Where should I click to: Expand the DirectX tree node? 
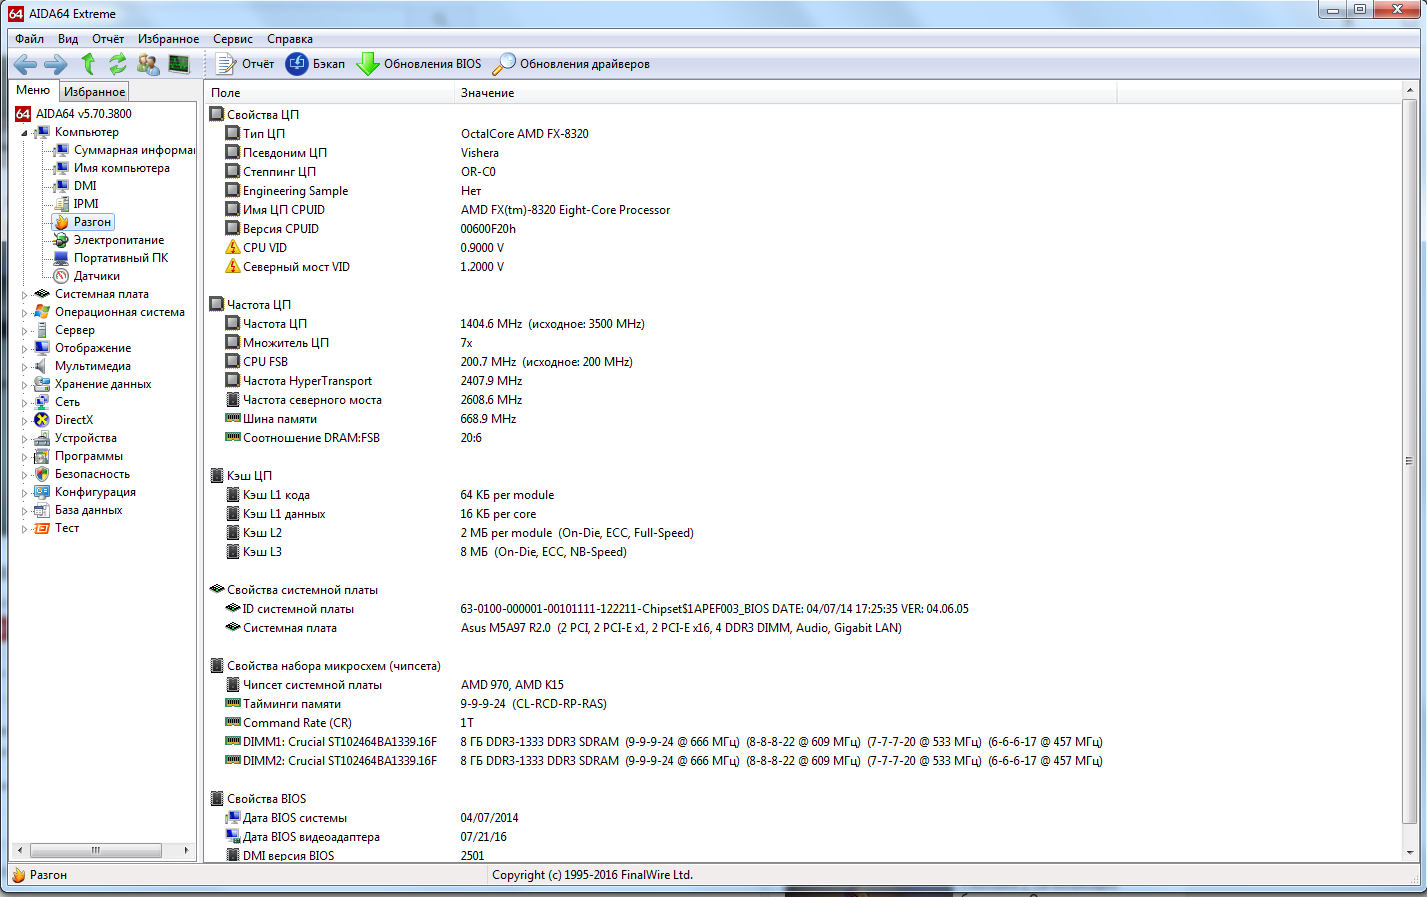(x=25, y=420)
